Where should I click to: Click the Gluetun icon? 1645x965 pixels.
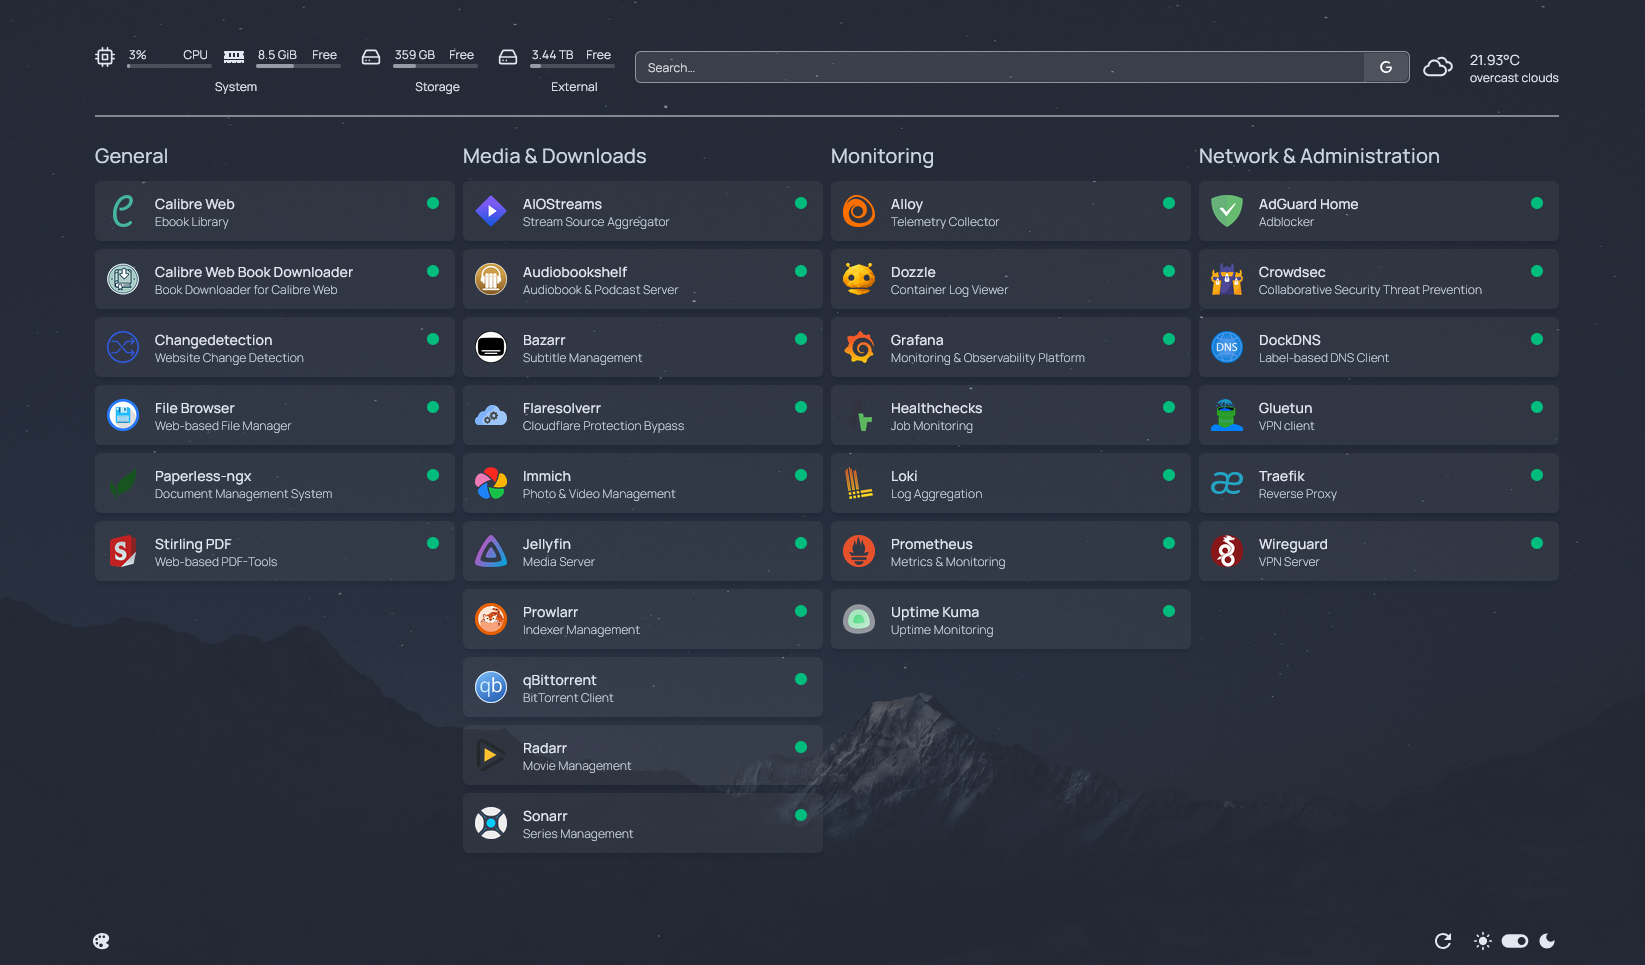1227,415
